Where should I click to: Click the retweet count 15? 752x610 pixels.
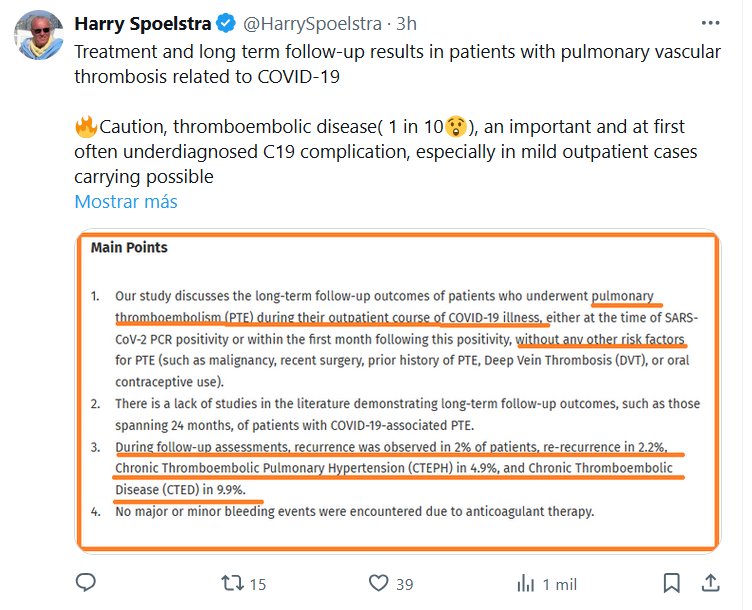(258, 583)
